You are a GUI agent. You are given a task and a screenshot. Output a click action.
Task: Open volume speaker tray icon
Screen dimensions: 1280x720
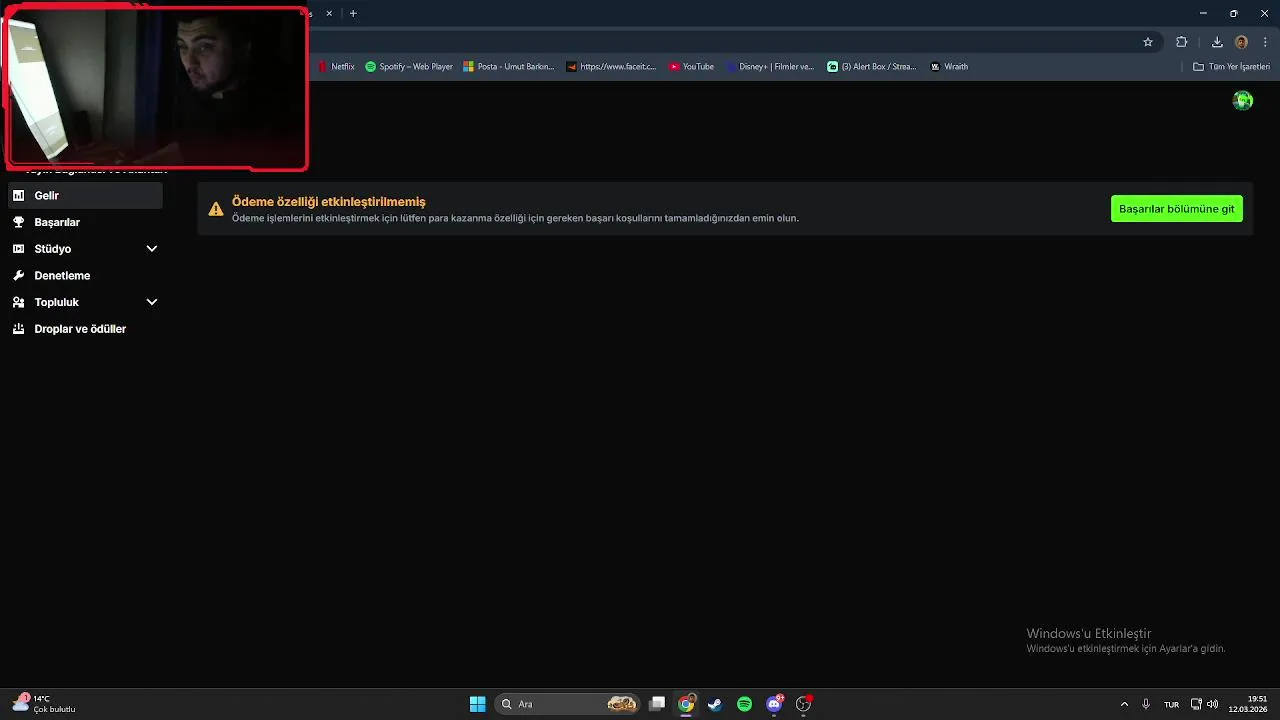pyautogui.click(x=1212, y=704)
